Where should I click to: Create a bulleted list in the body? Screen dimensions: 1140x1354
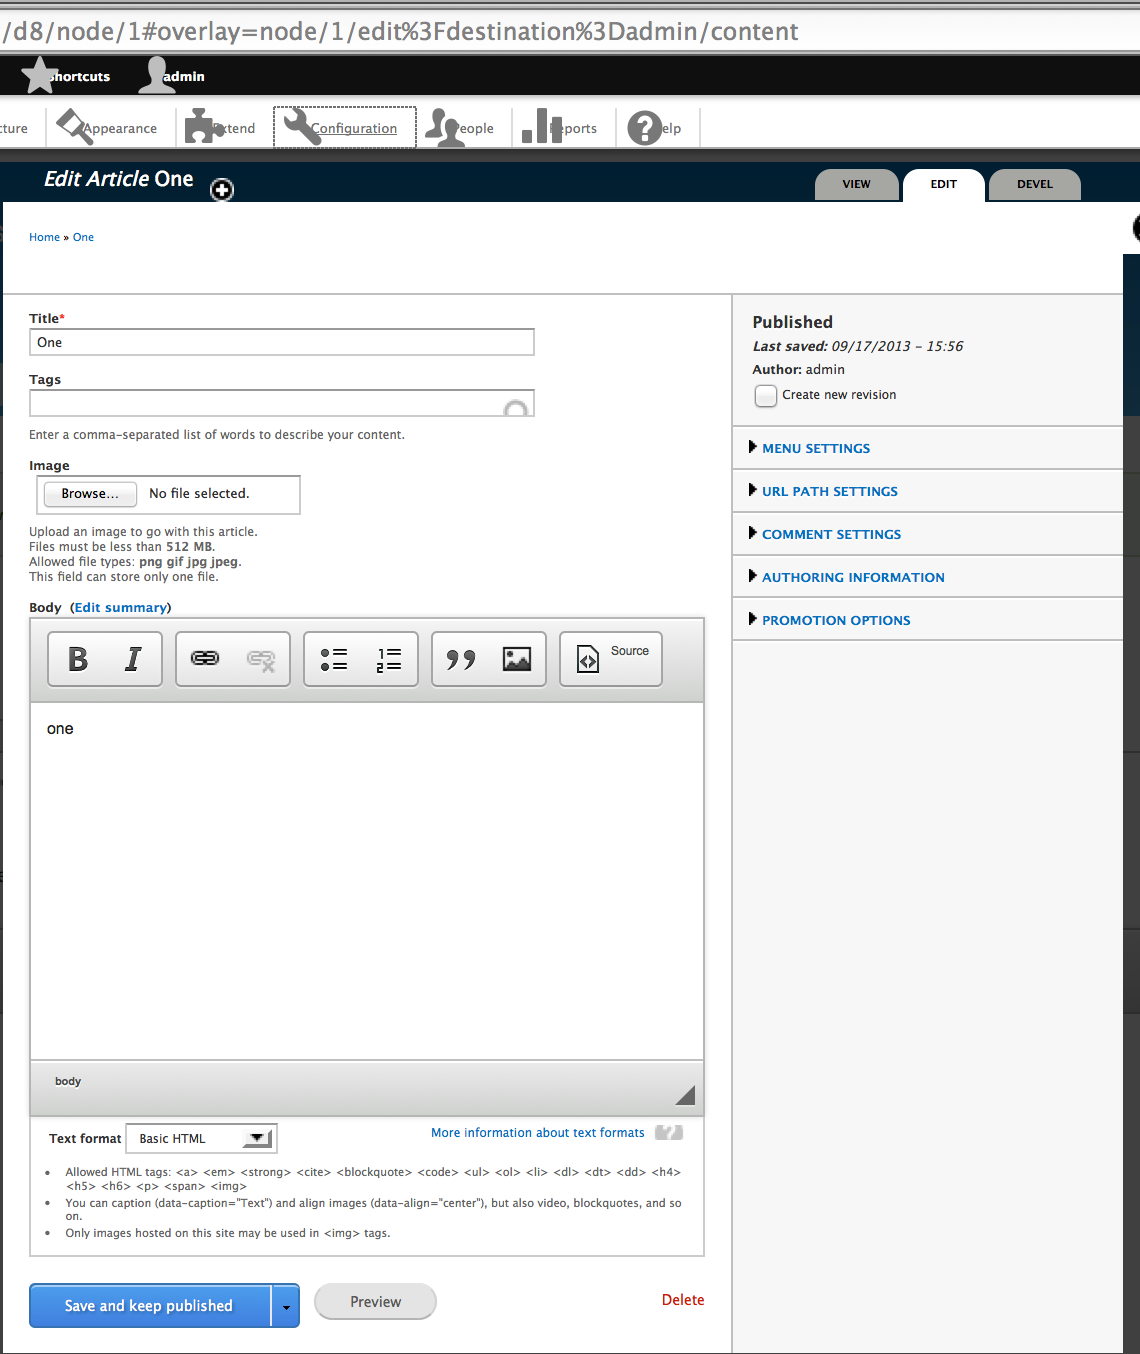click(333, 658)
